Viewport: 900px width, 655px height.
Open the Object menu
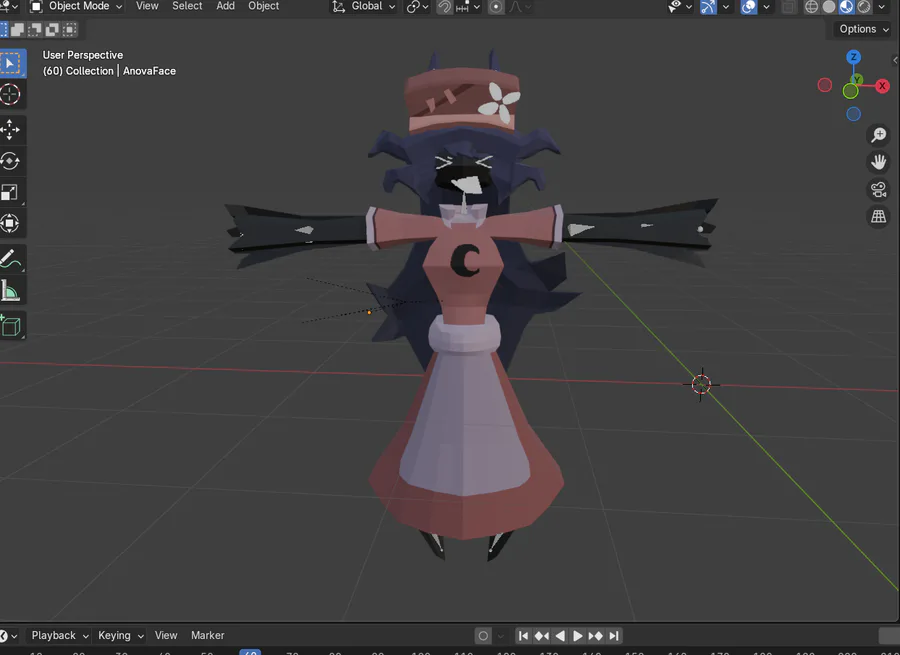[x=263, y=6]
